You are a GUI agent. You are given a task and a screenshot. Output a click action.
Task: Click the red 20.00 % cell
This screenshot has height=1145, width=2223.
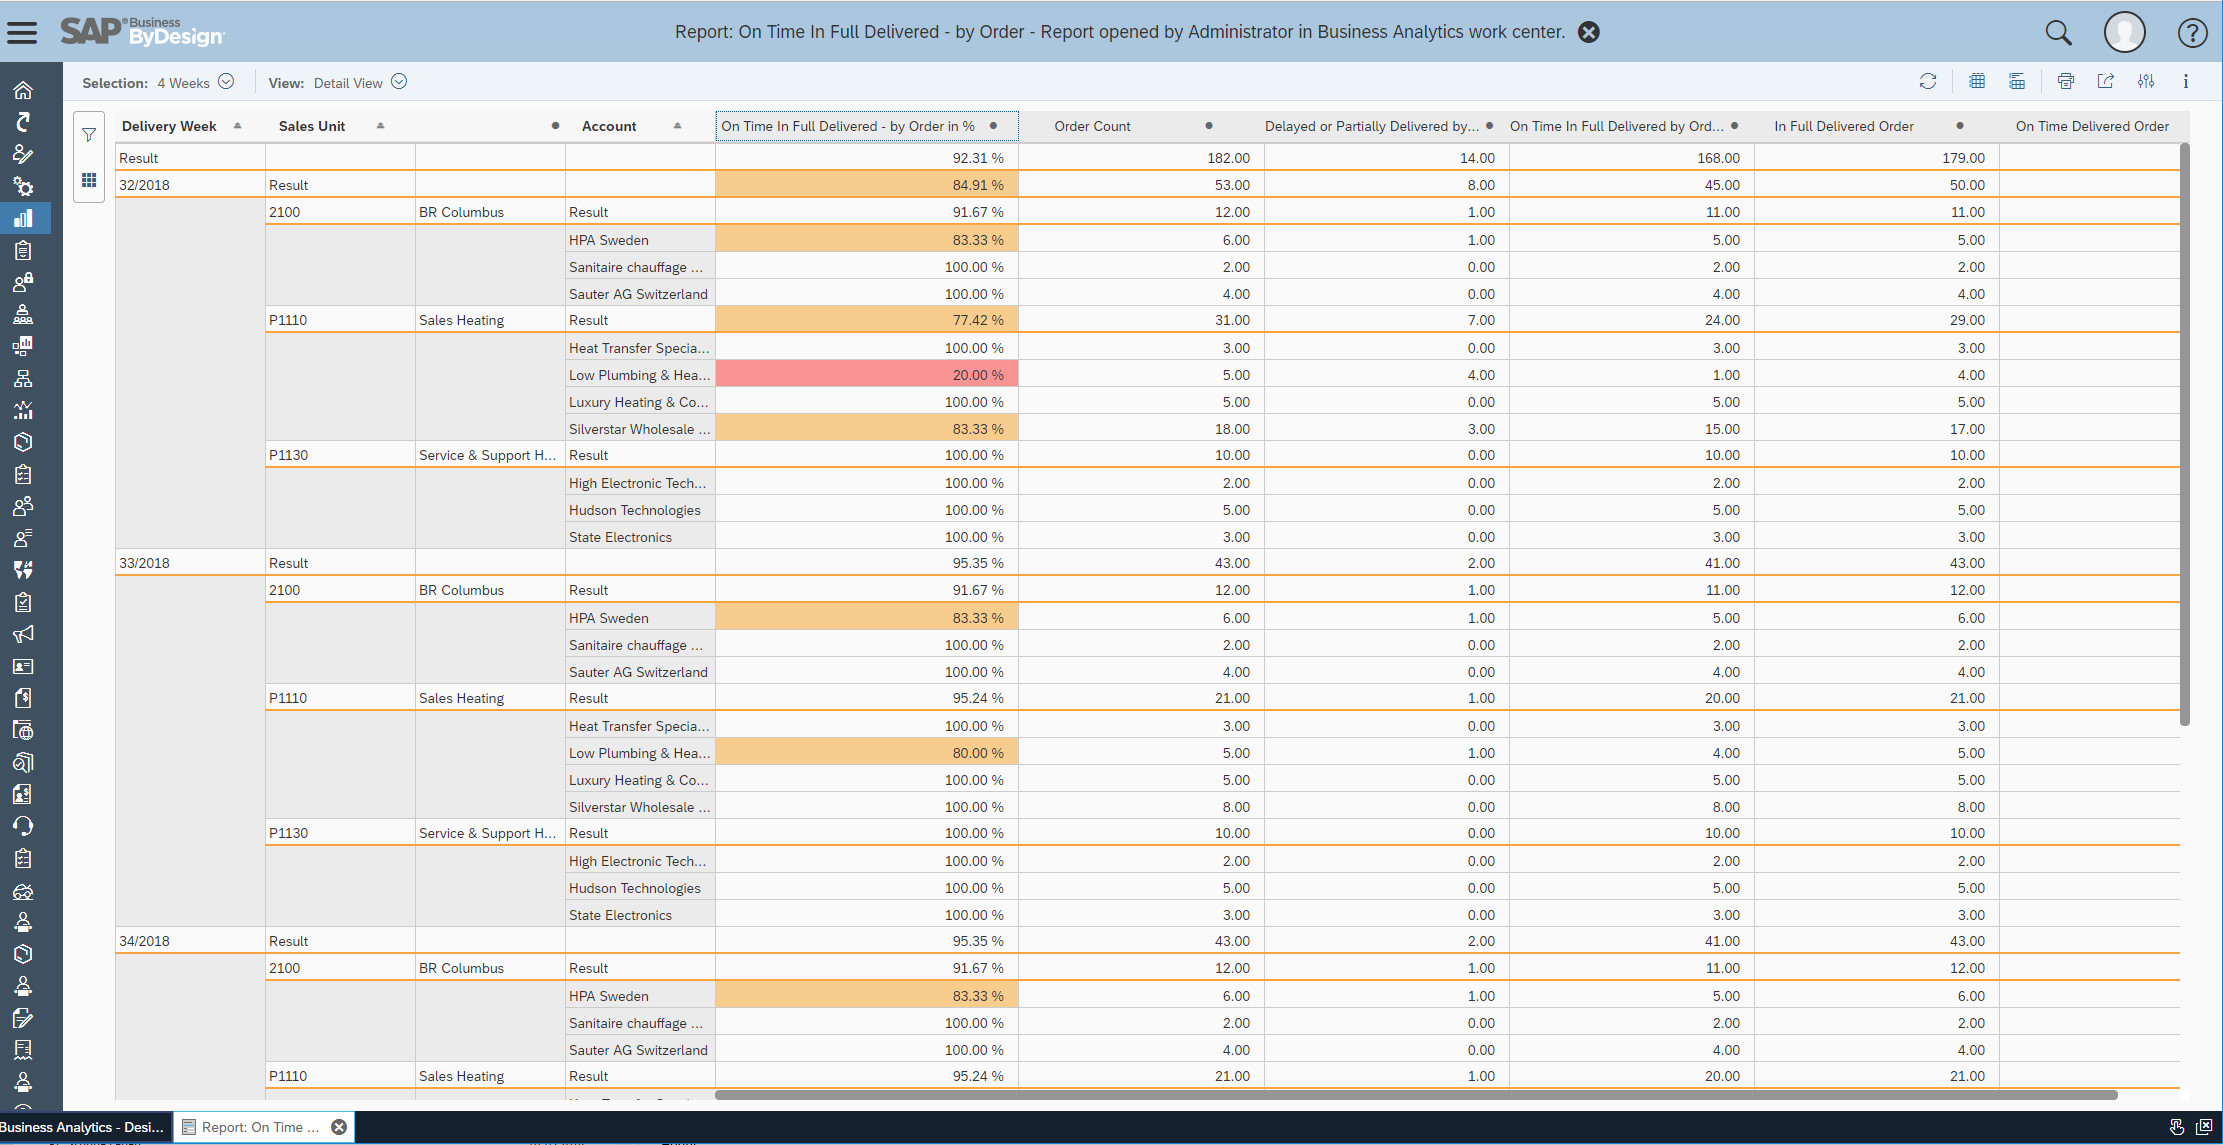click(x=867, y=374)
